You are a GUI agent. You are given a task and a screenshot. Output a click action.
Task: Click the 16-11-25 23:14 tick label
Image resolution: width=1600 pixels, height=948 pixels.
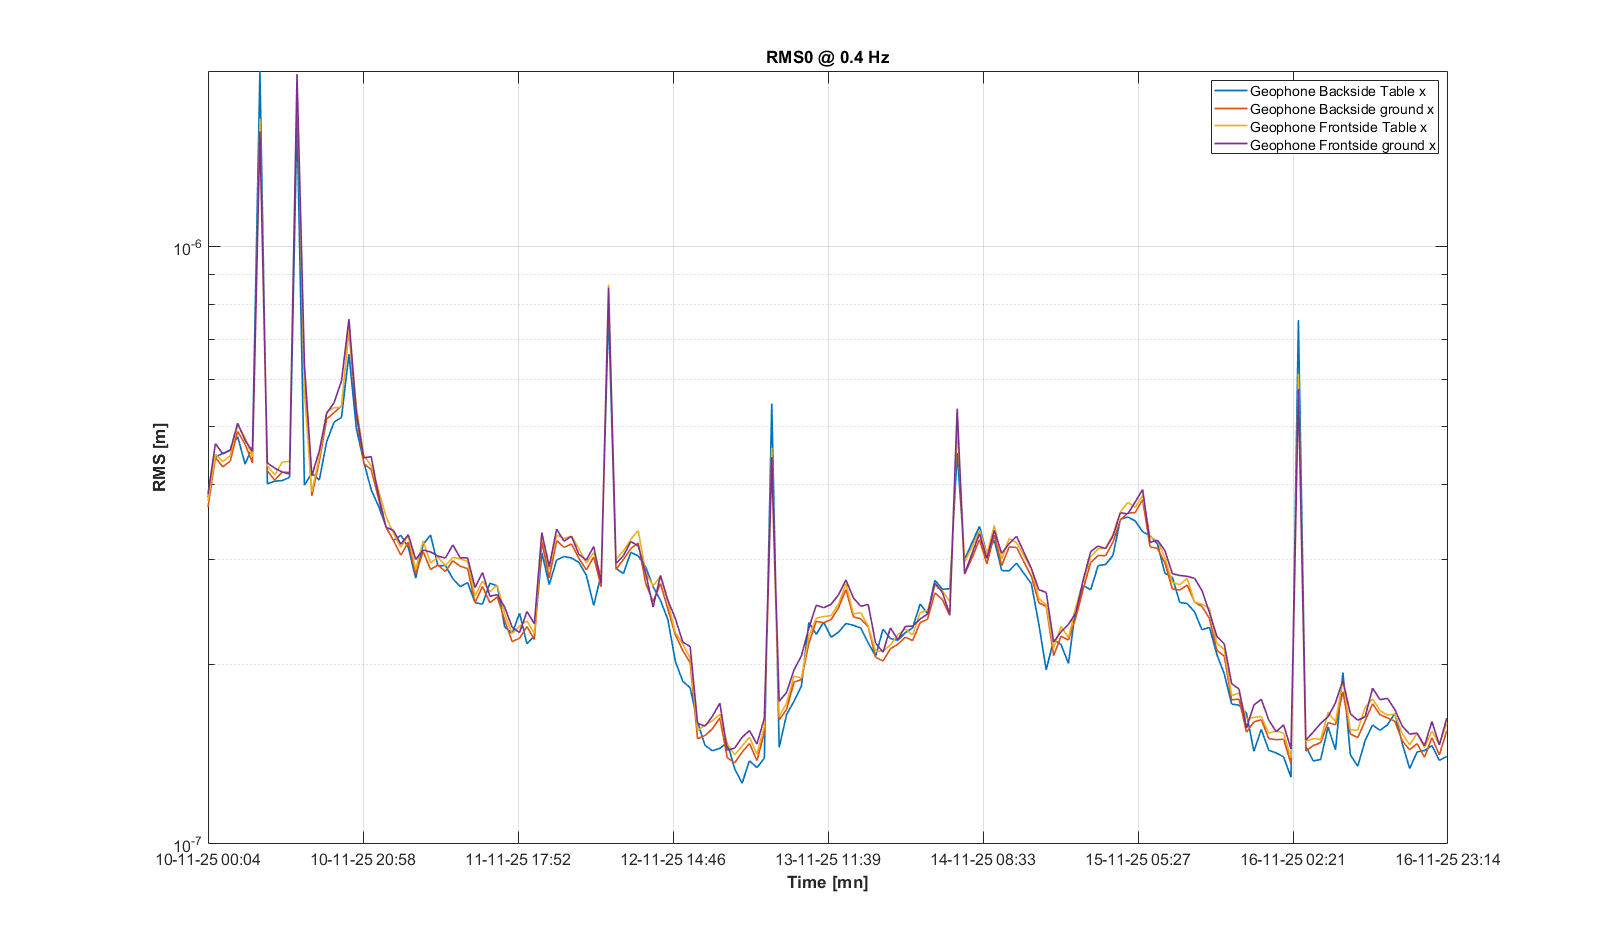coord(1447,859)
